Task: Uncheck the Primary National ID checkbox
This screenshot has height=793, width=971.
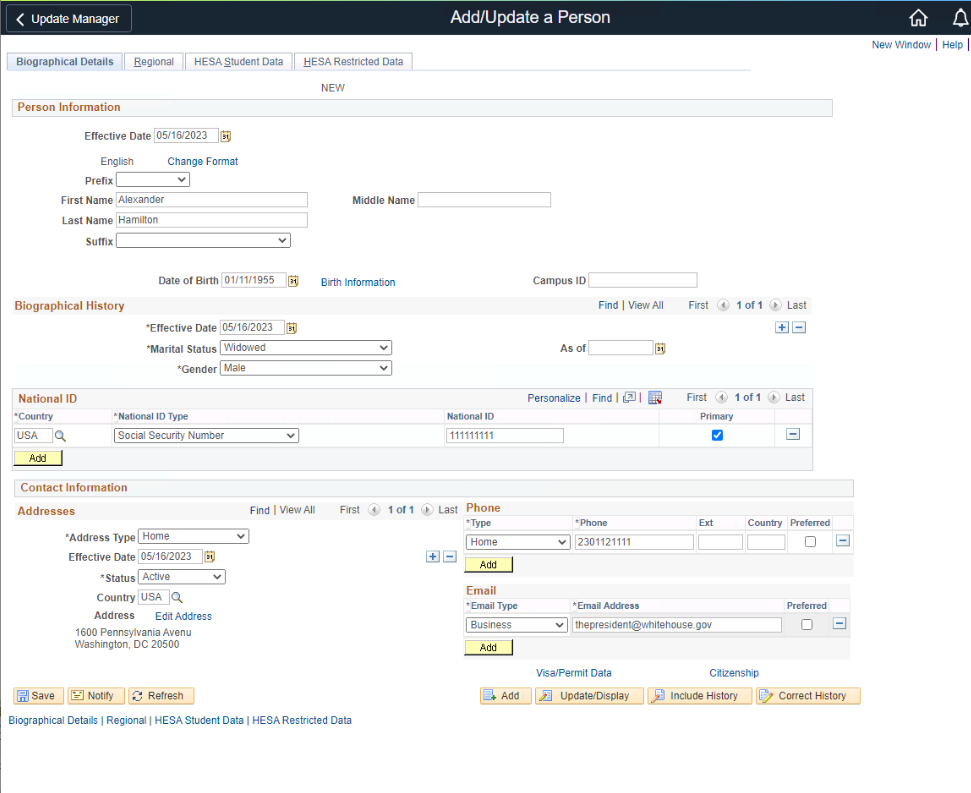Action: click(717, 435)
